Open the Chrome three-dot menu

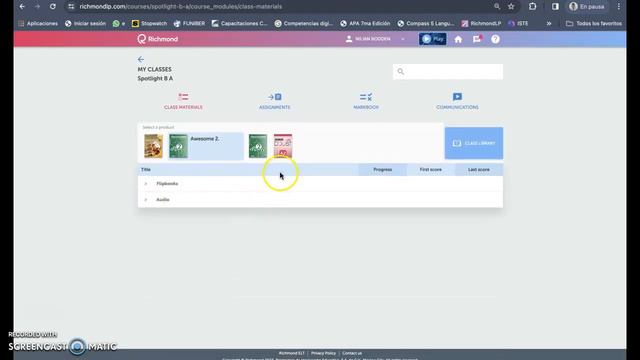(619, 7)
